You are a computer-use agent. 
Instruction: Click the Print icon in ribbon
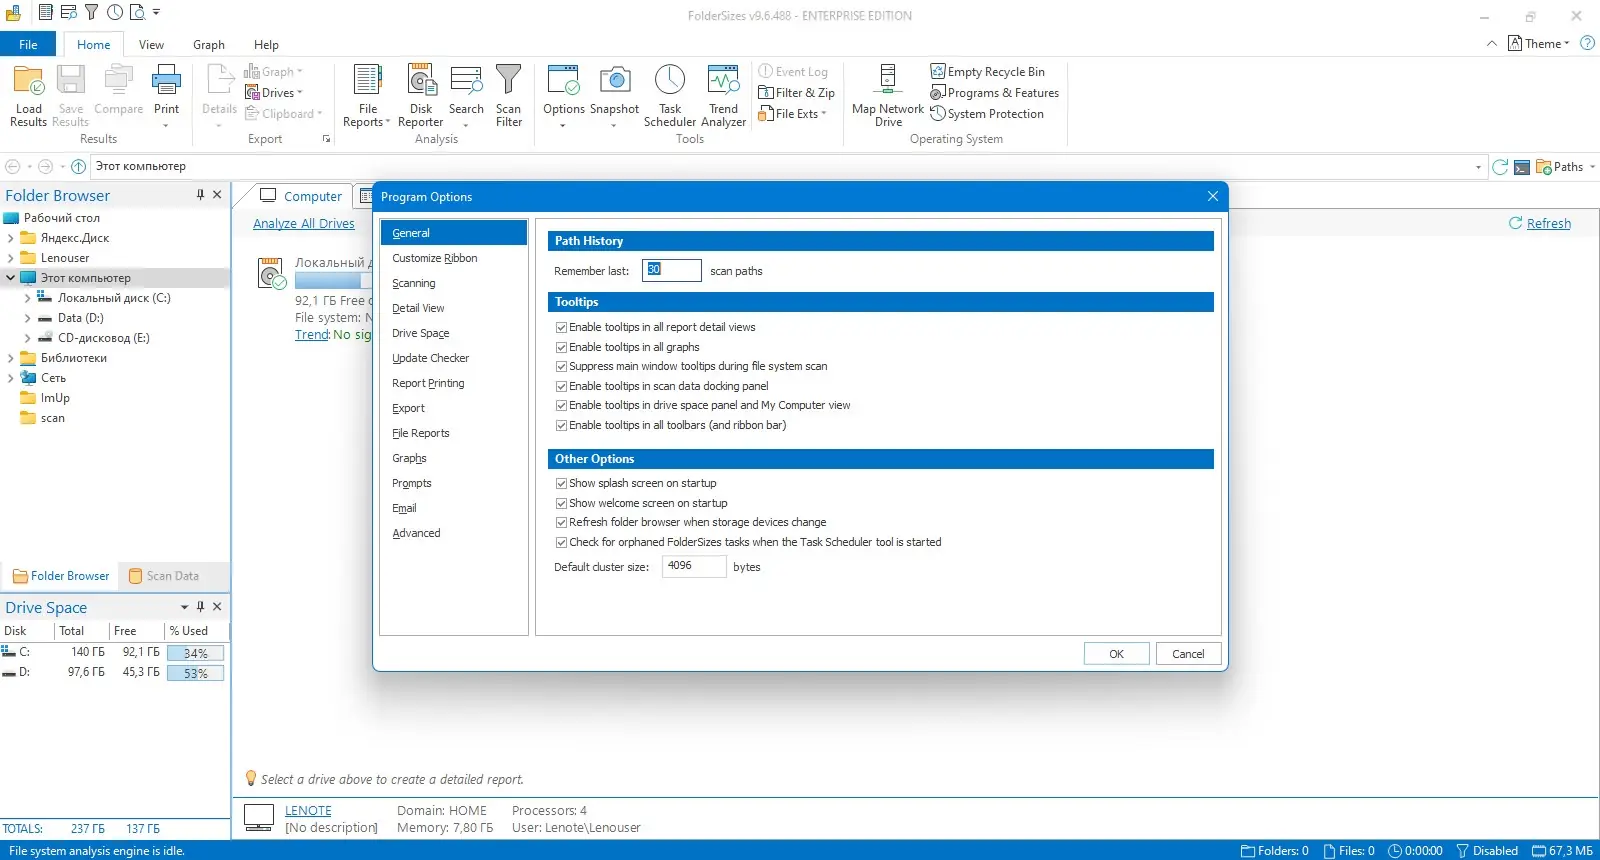click(x=166, y=82)
